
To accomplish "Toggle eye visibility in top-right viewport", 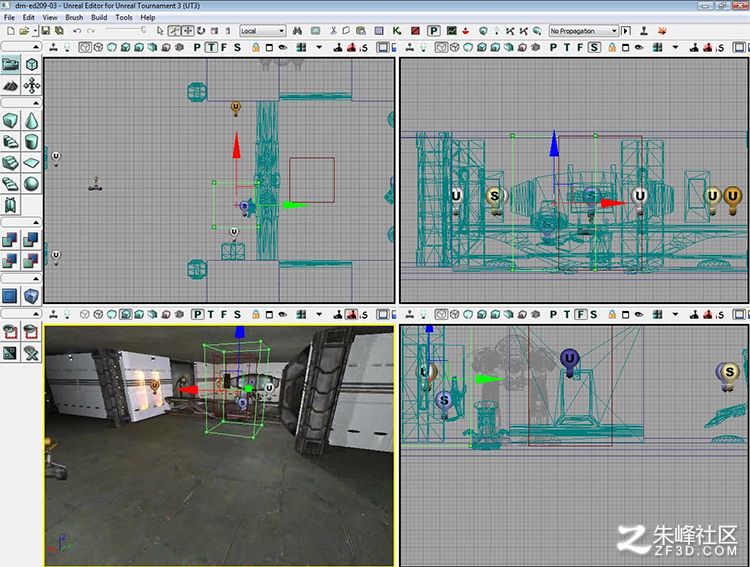I will [639, 47].
